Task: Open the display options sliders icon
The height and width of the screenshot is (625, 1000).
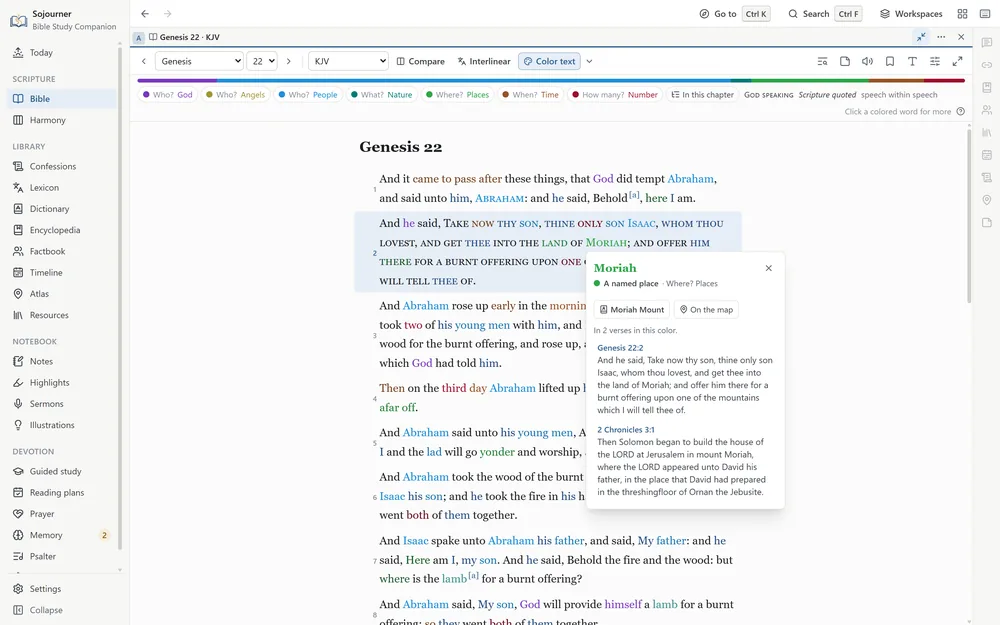Action: pos(935,61)
